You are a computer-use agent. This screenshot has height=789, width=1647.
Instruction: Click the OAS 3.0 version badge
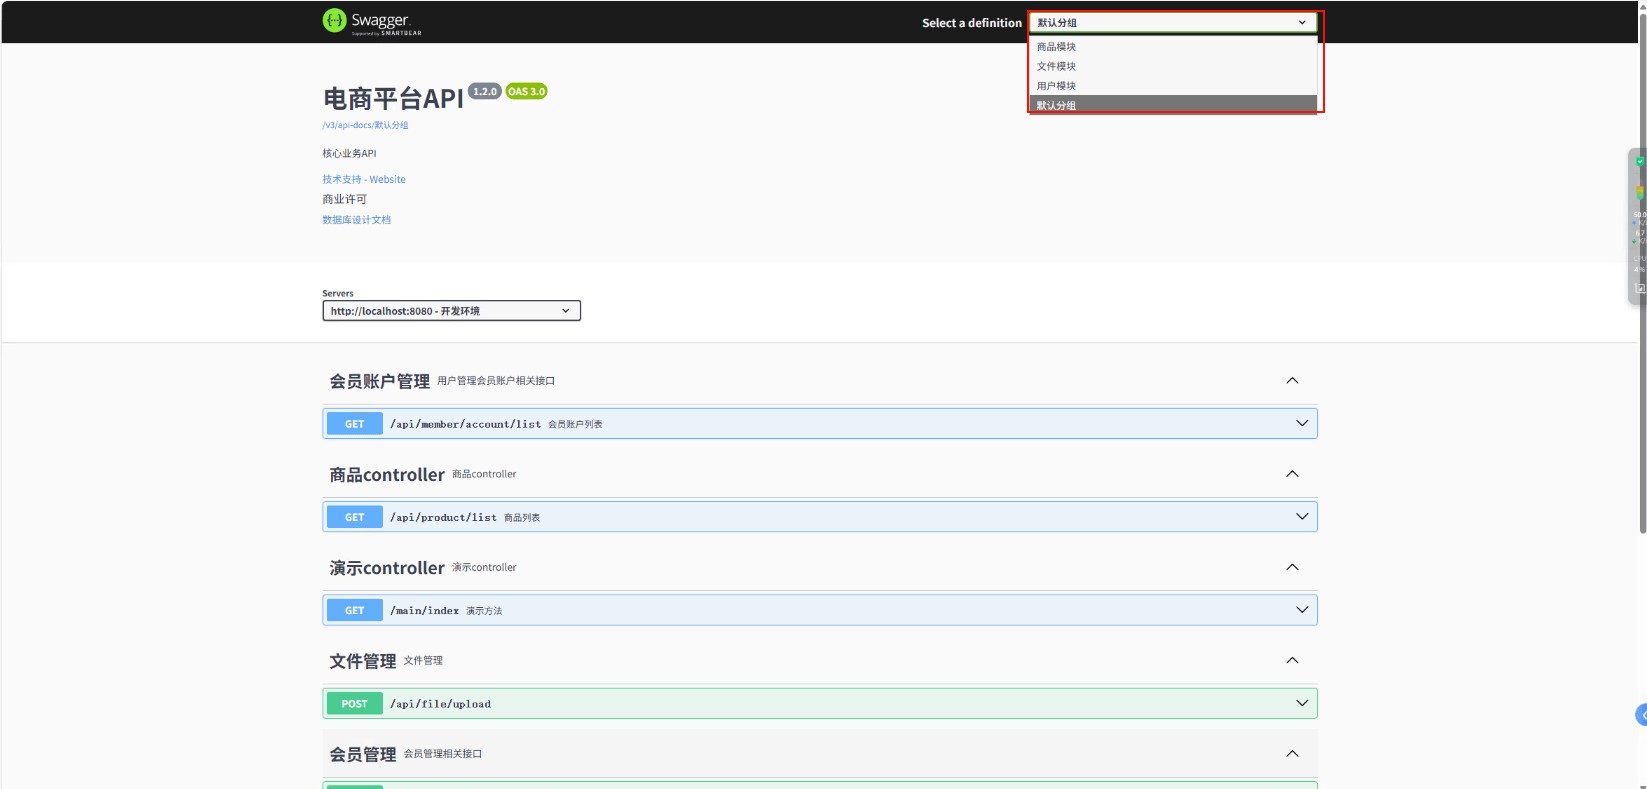click(x=526, y=92)
